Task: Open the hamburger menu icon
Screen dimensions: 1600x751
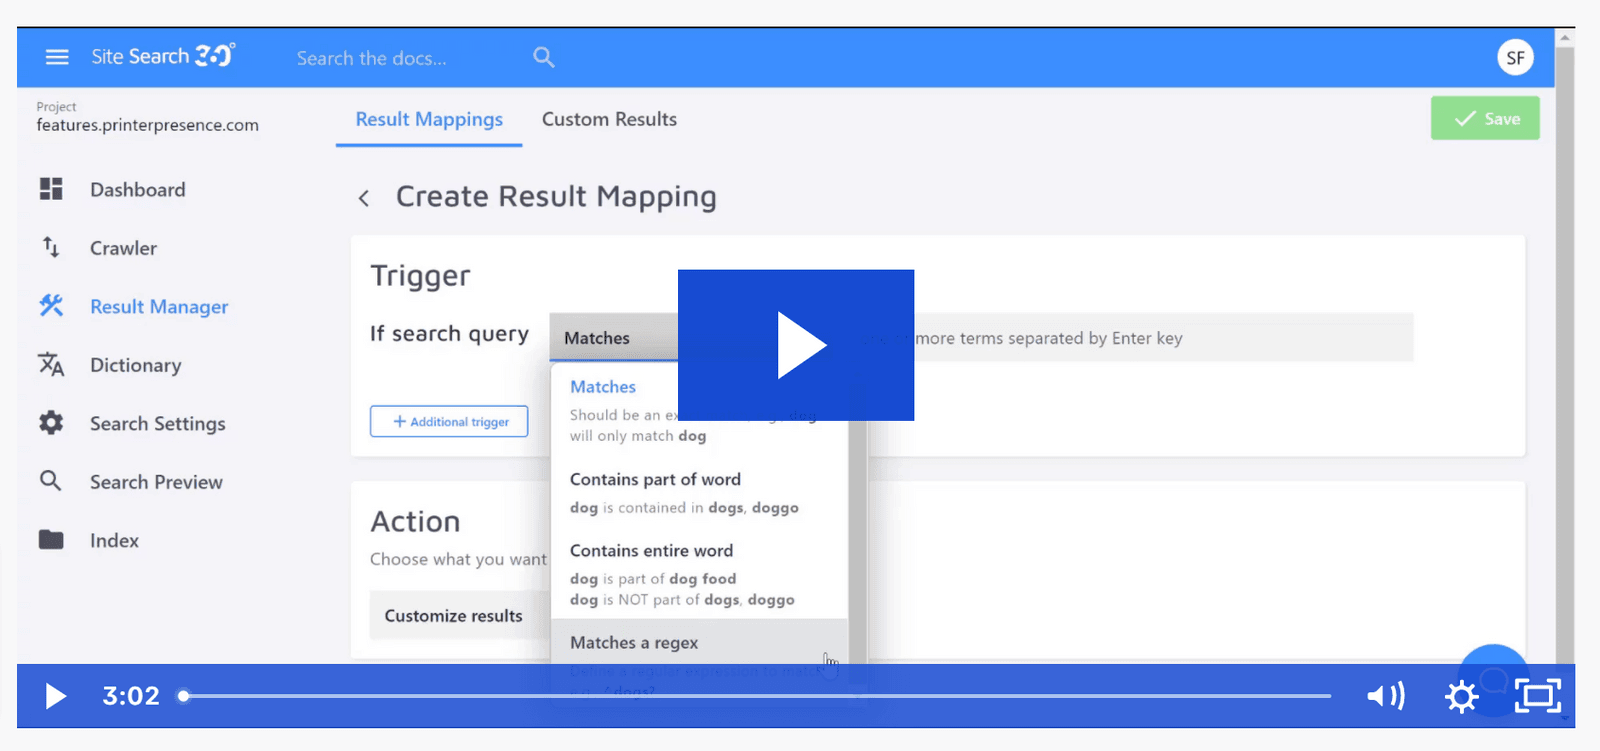Action: (57, 57)
